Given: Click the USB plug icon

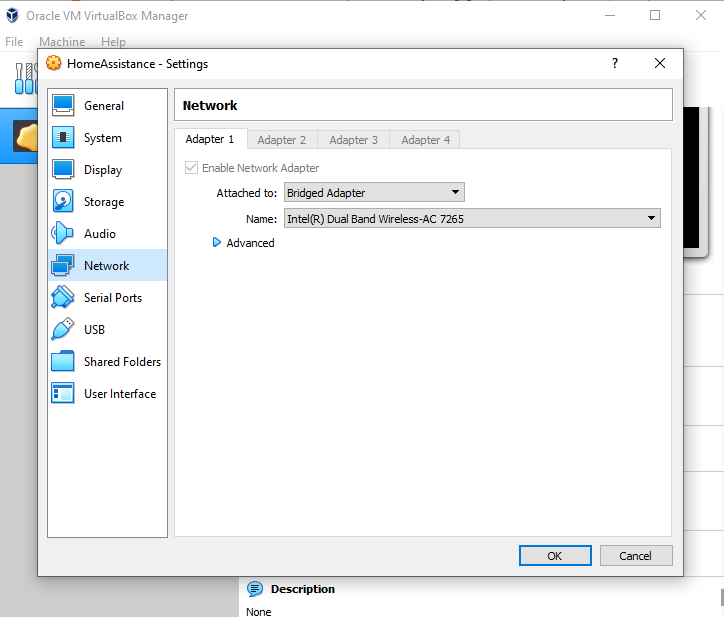Looking at the screenshot, I should [x=63, y=329].
